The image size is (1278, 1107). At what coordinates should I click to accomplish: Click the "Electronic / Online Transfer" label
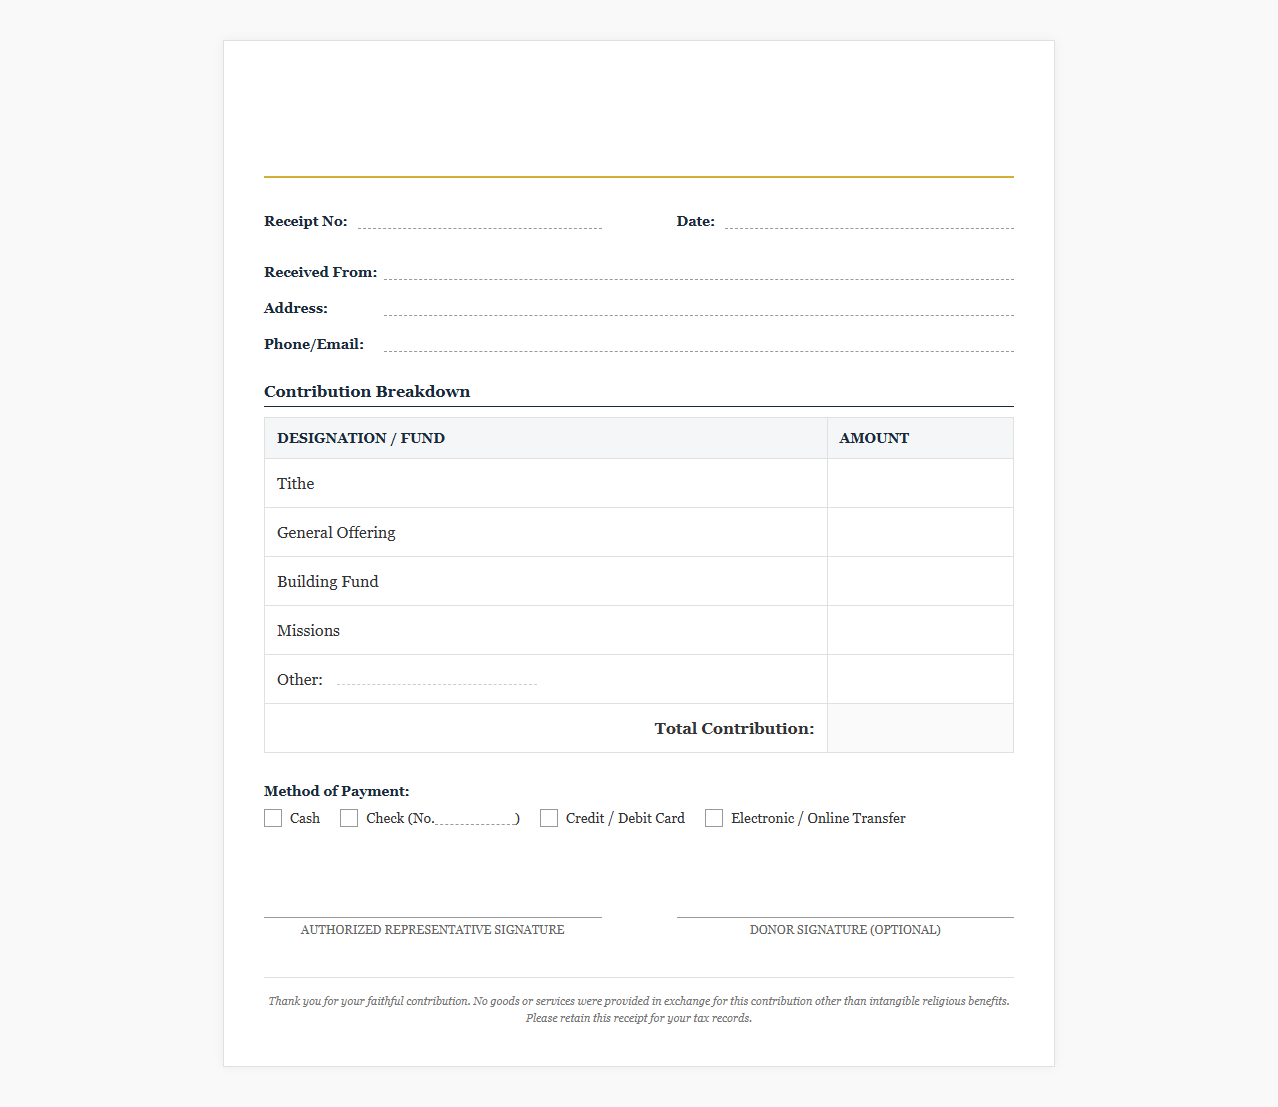818,818
